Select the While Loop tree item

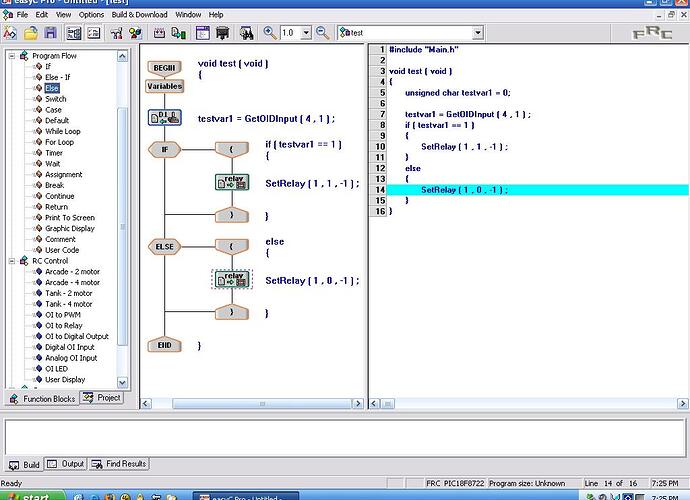click(x=63, y=131)
